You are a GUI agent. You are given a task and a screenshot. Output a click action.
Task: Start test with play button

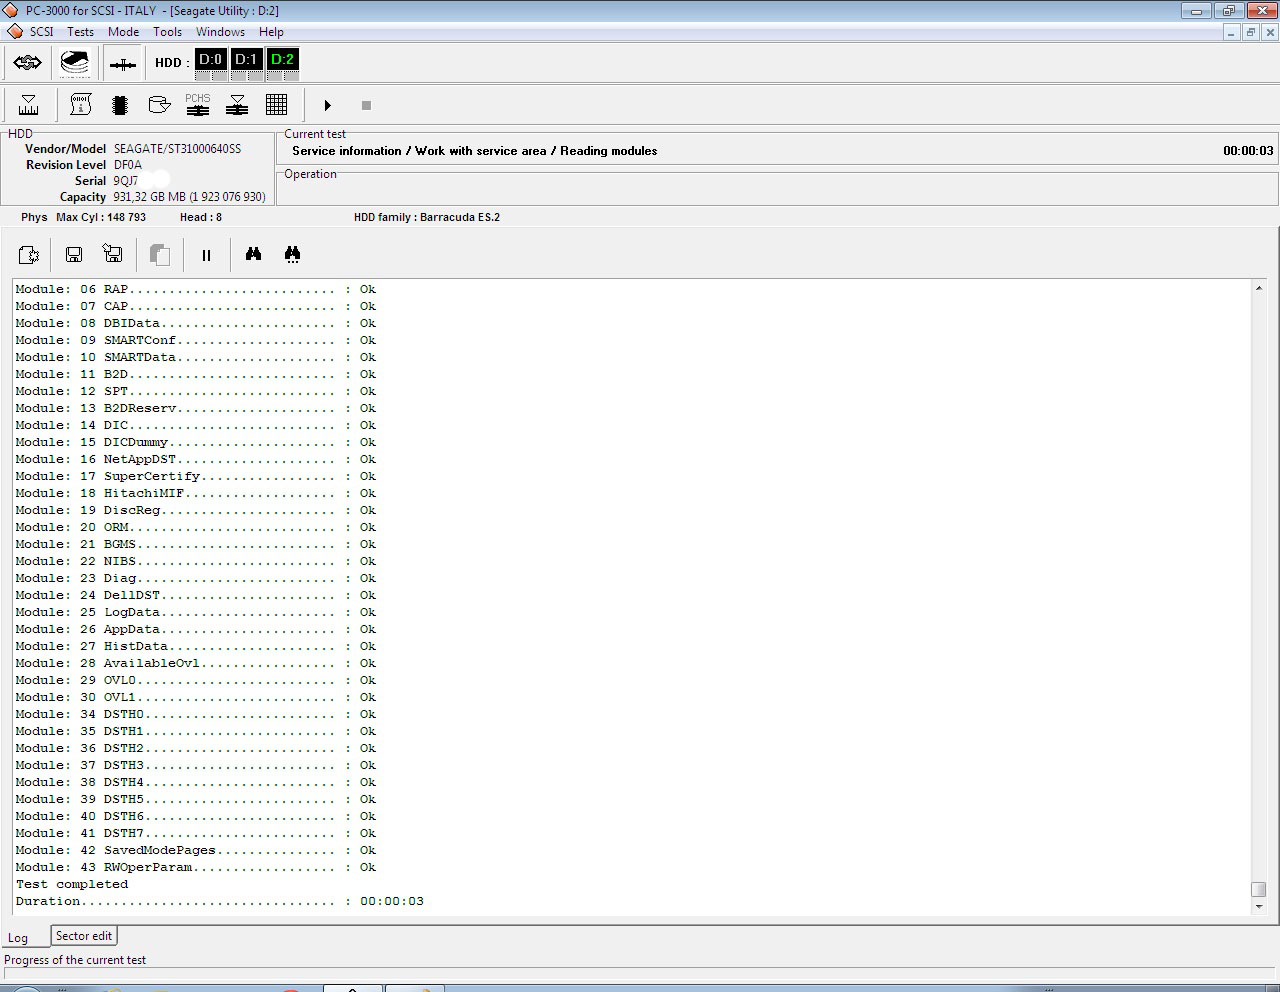tap(327, 105)
